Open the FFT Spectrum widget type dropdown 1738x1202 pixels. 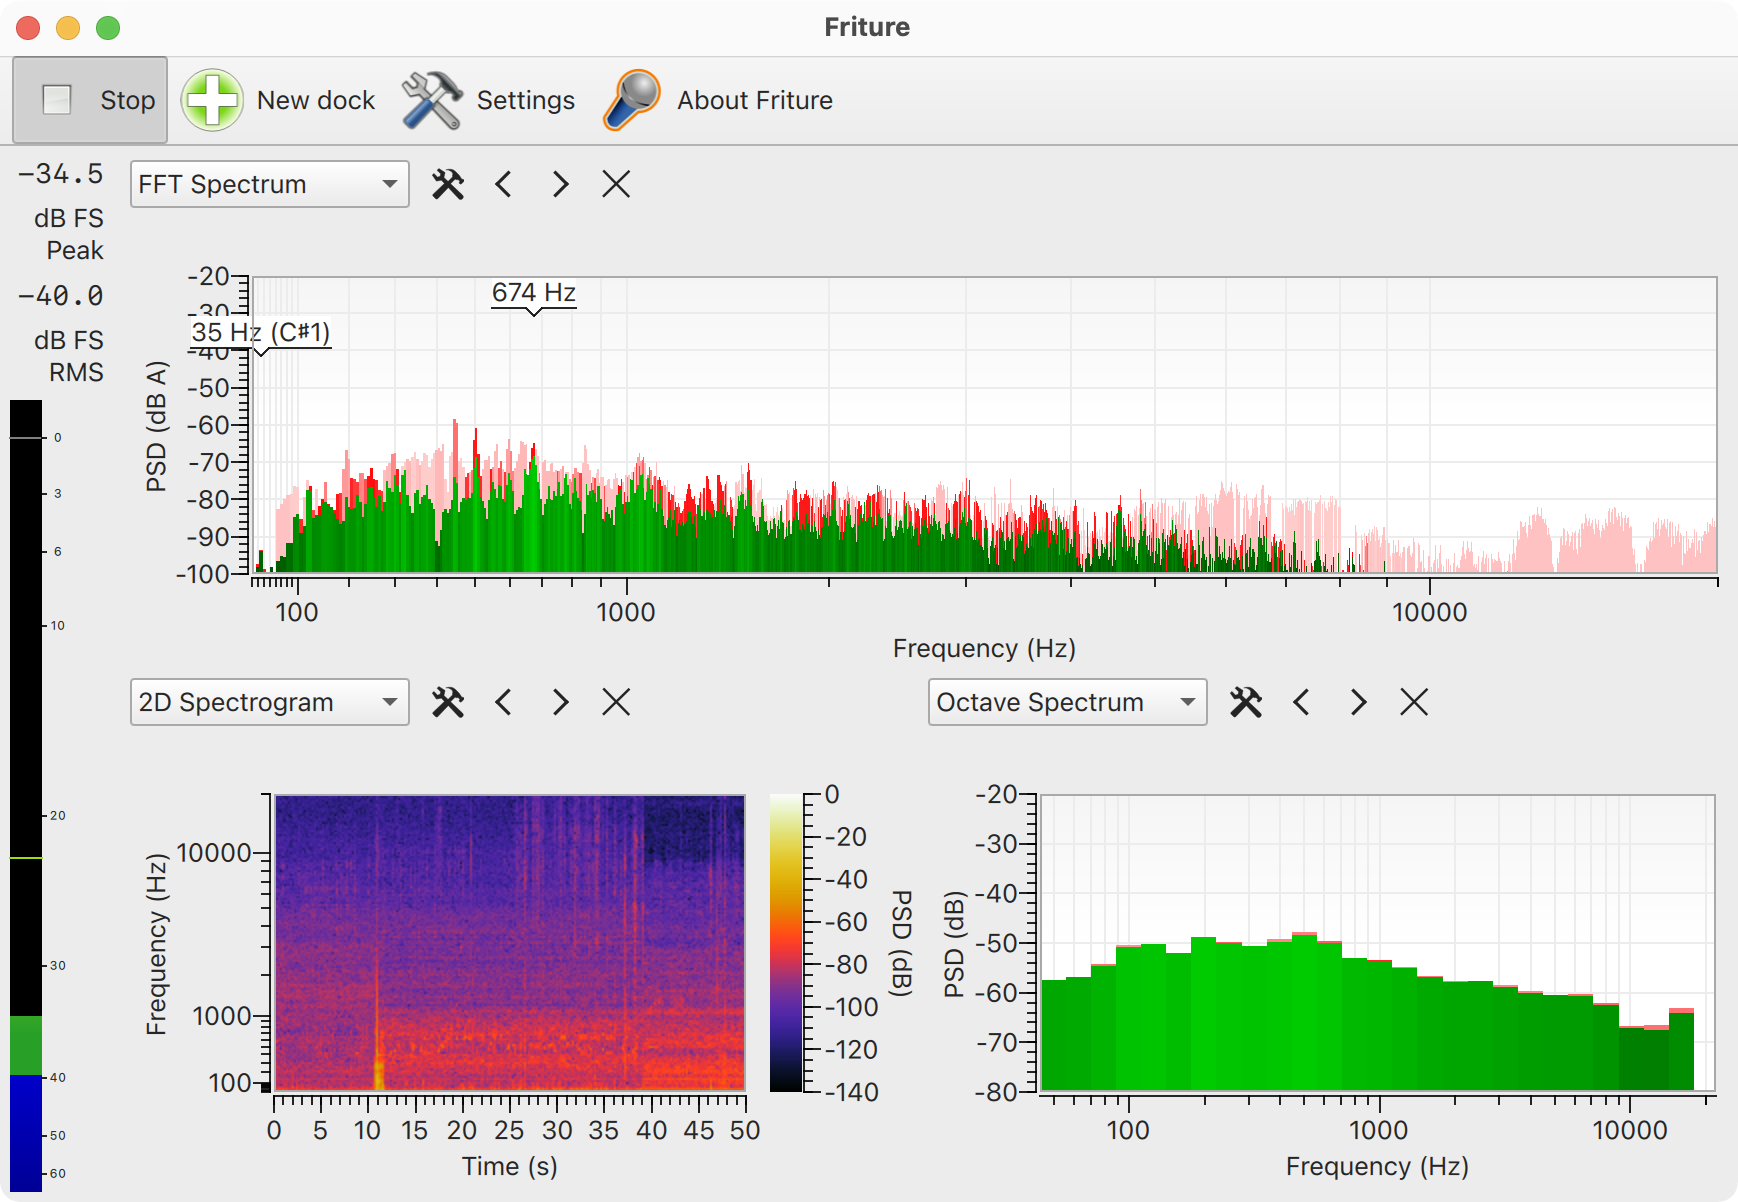click(270, 184)
